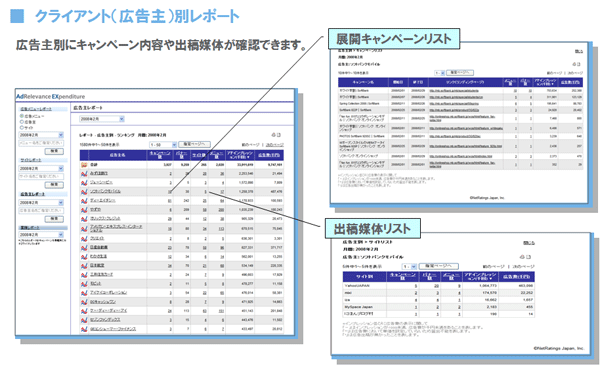The image size is (600, 383).
Task: Click export icon in main ranking report
Action: [x=279, y=135]
